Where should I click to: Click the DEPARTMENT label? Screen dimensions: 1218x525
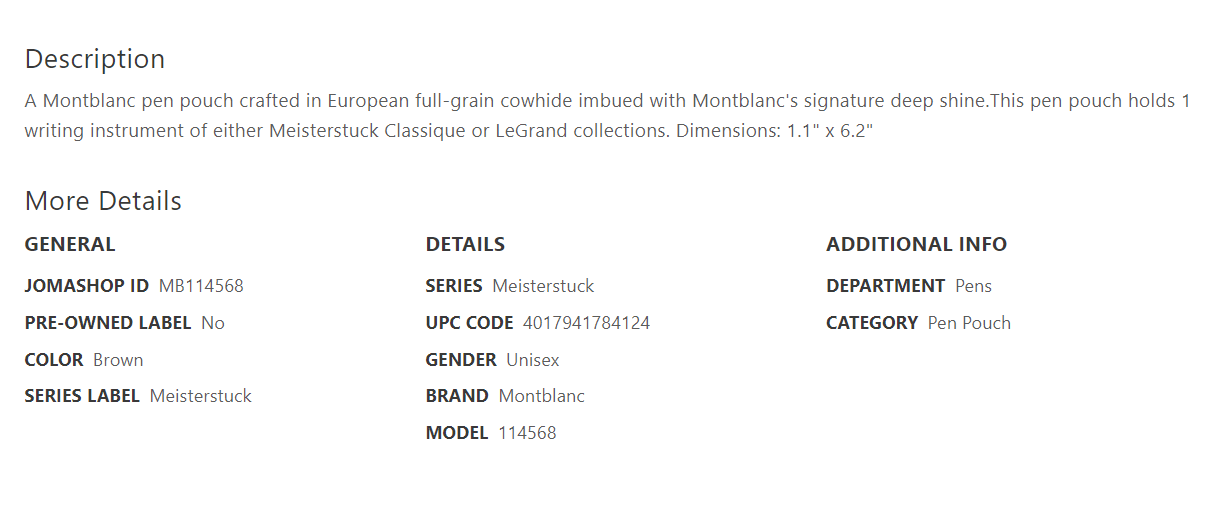click(885, 286)
